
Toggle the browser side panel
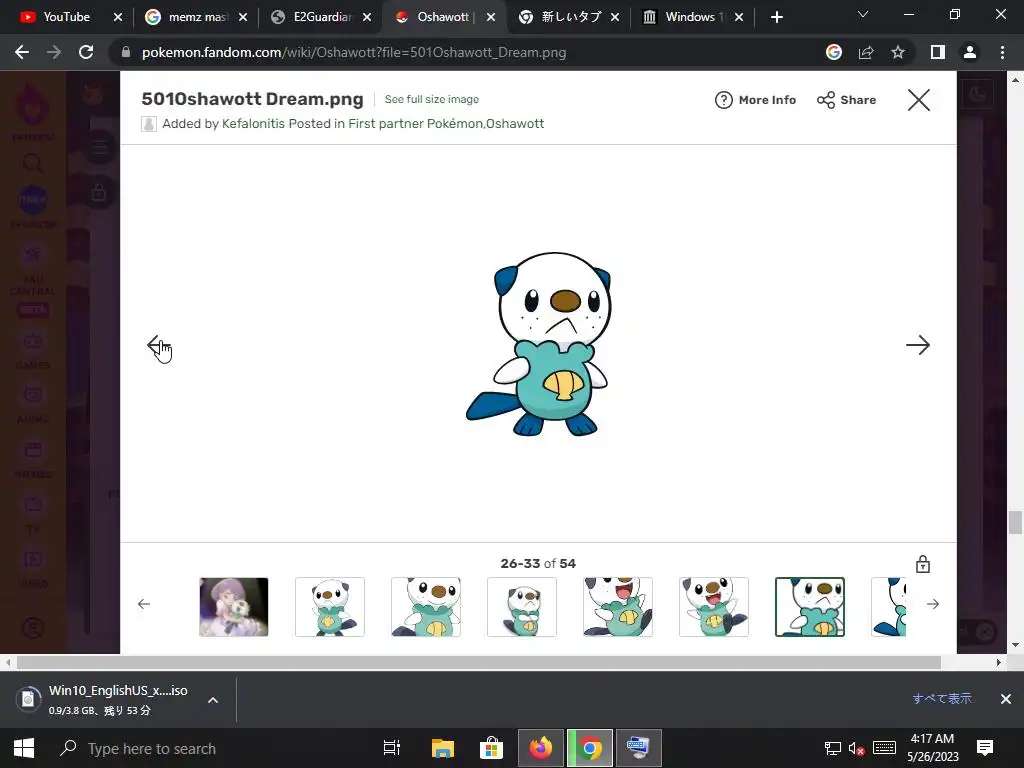pyautogui.click(x=938, y=52)
